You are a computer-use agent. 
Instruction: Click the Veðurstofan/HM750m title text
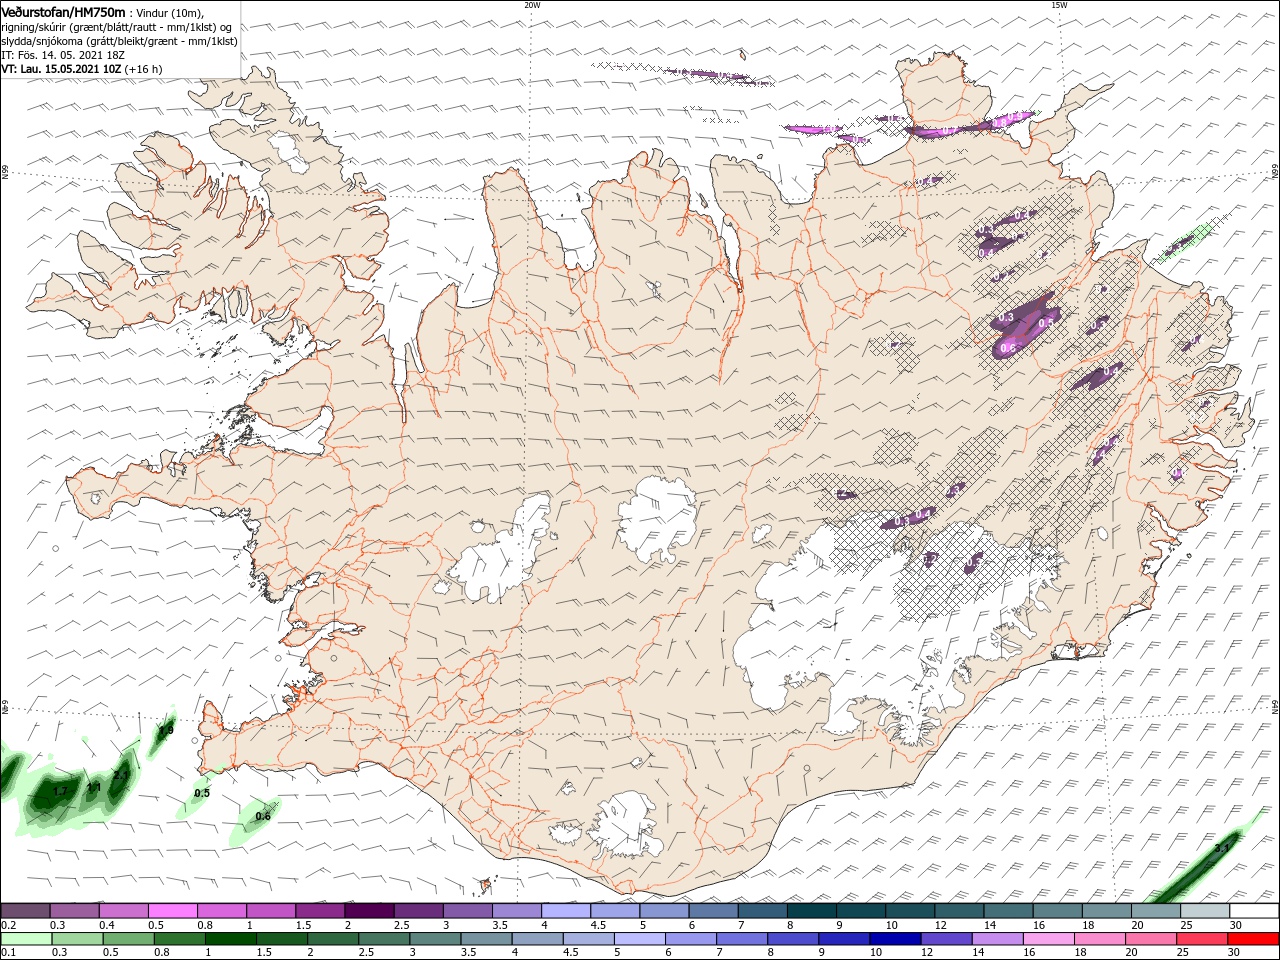(x=63, y=11)
